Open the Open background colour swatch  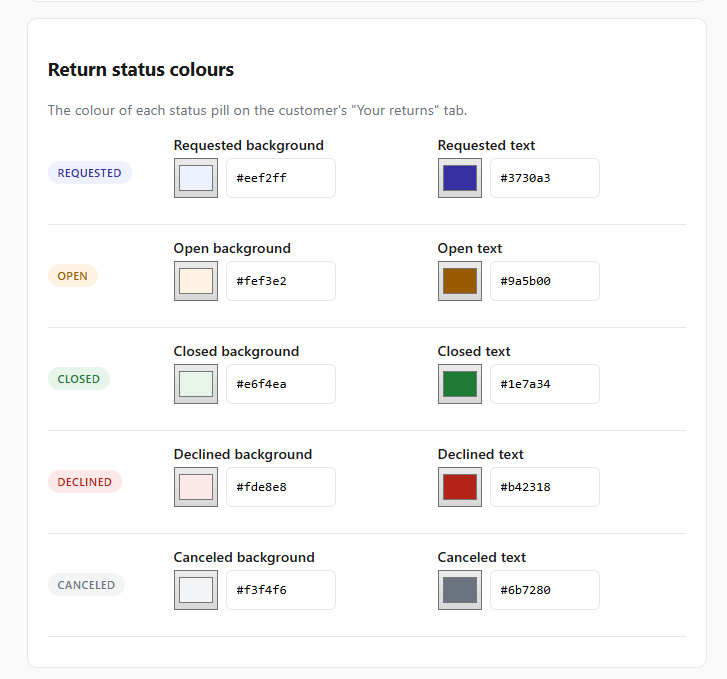coord(196,281)
